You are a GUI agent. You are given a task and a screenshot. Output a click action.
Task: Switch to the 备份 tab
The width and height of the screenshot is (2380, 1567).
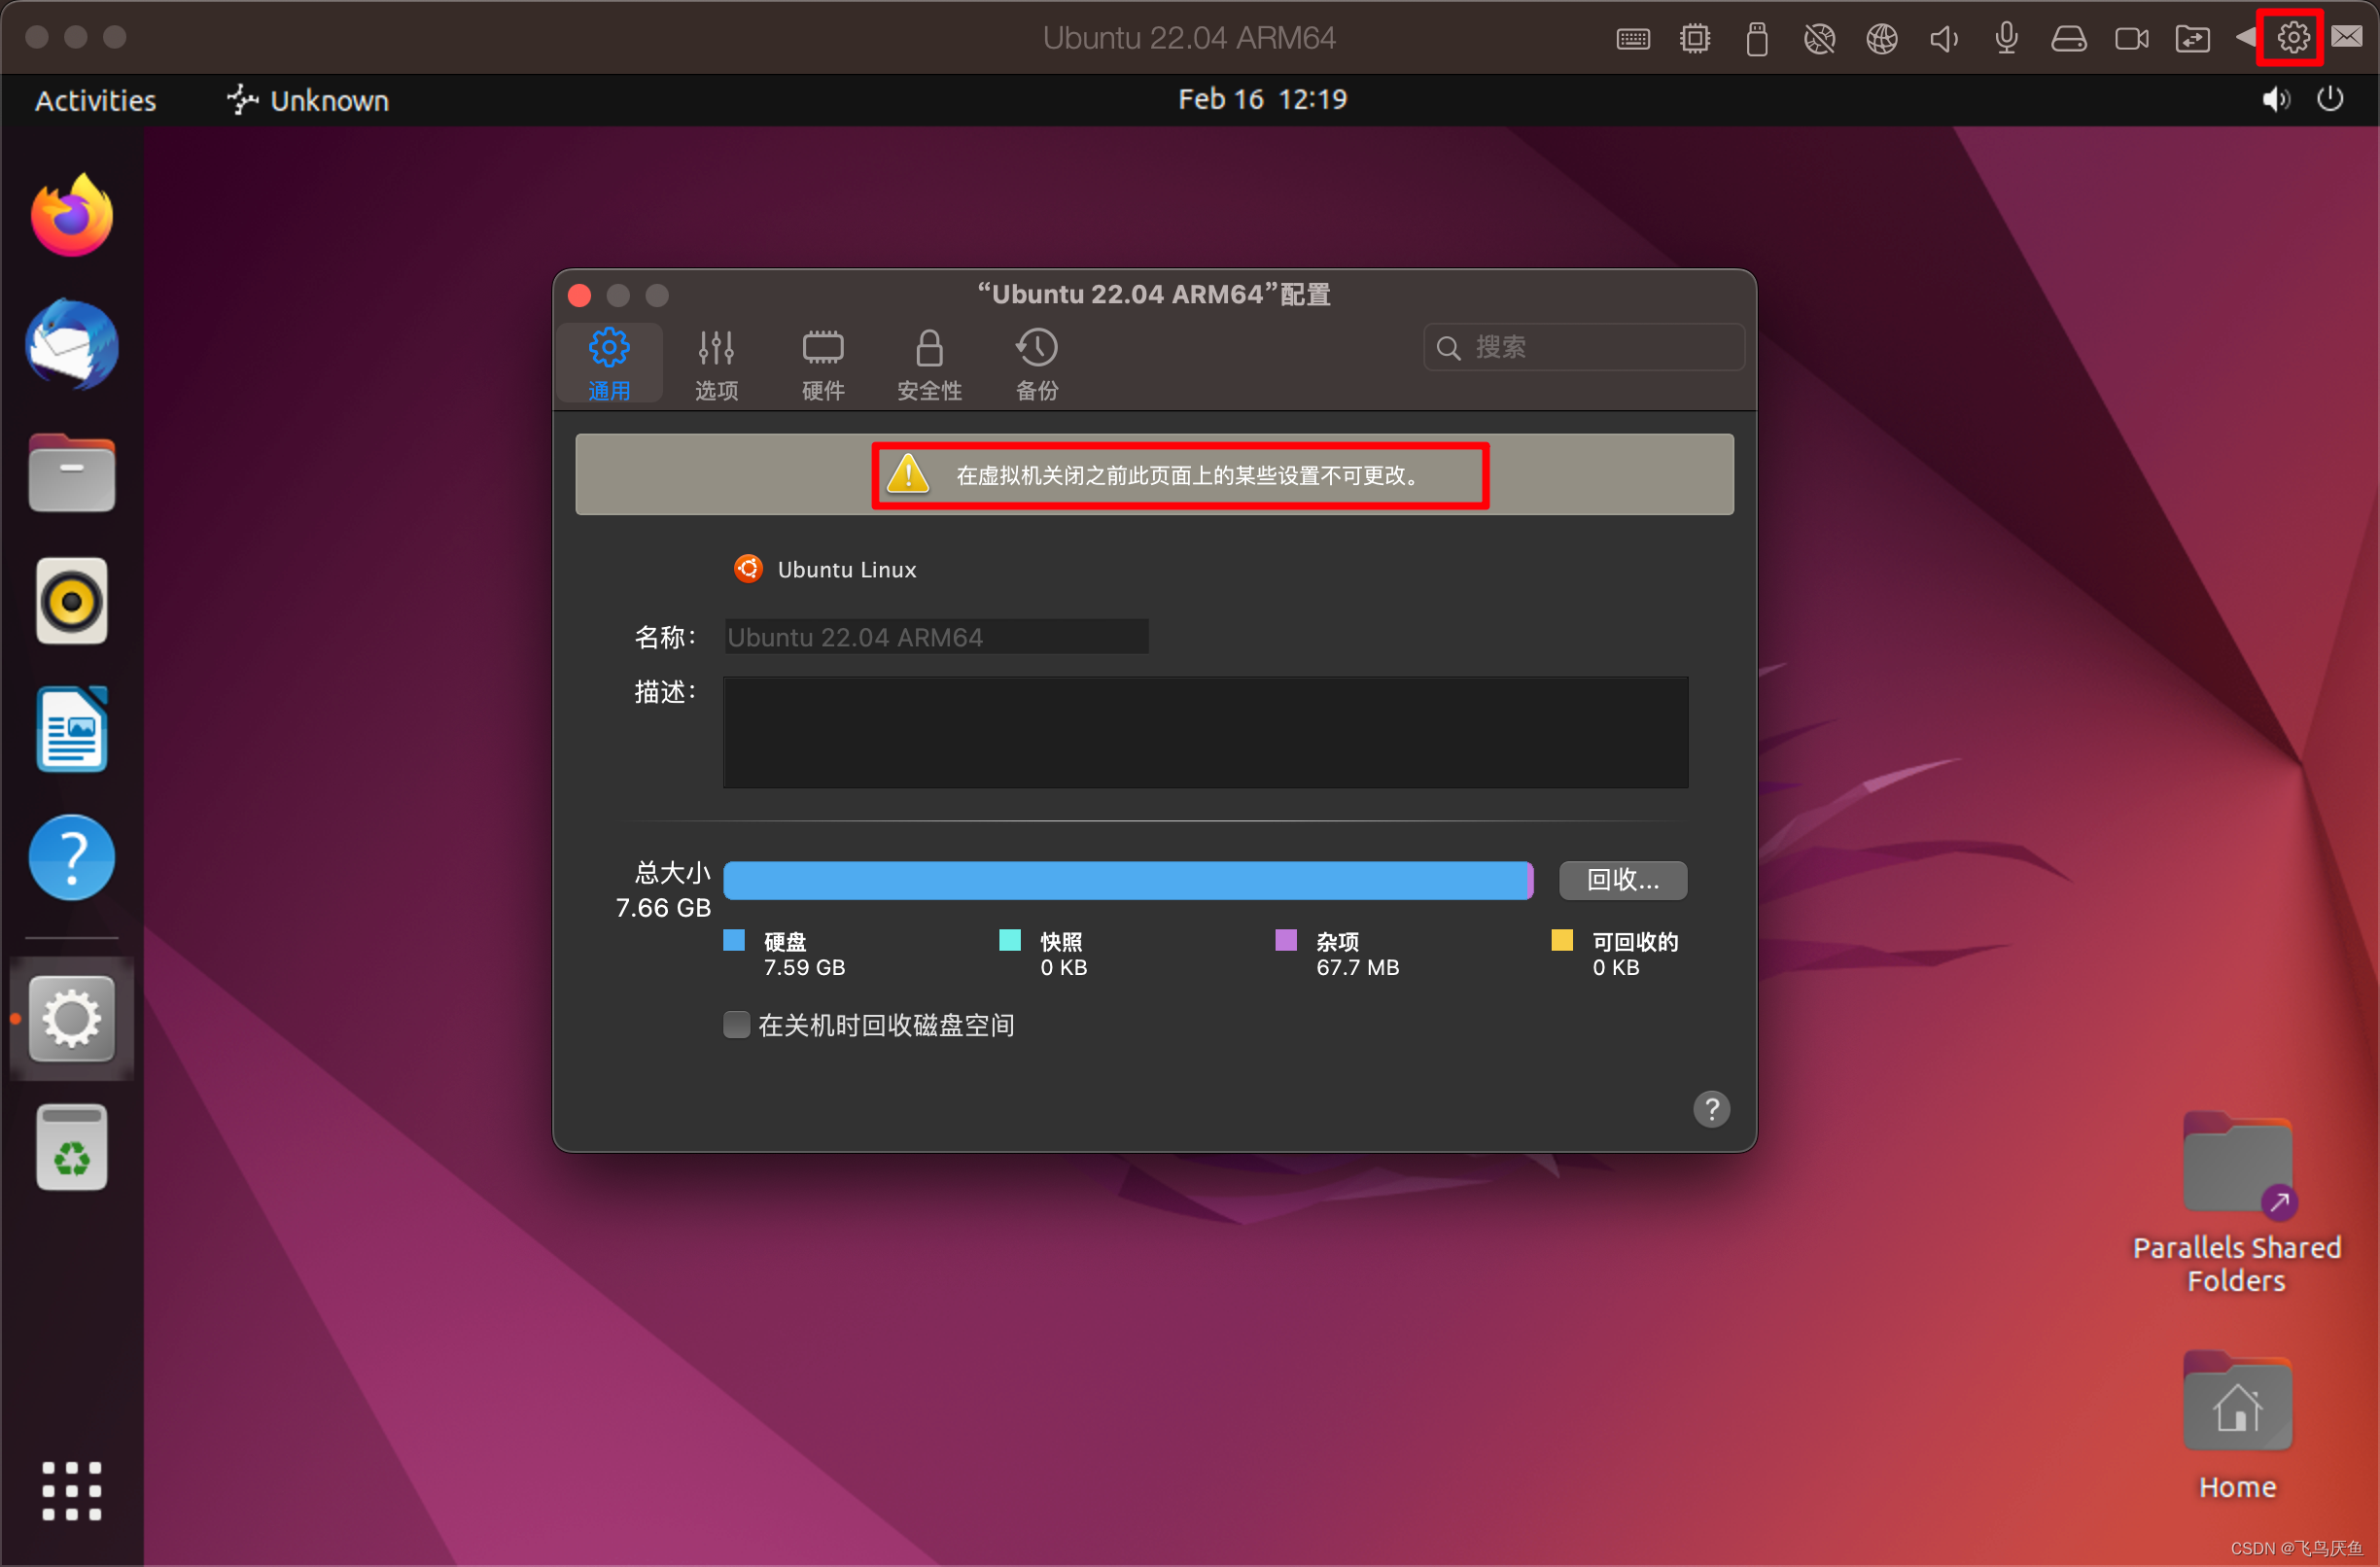[x=1037, y=365]
